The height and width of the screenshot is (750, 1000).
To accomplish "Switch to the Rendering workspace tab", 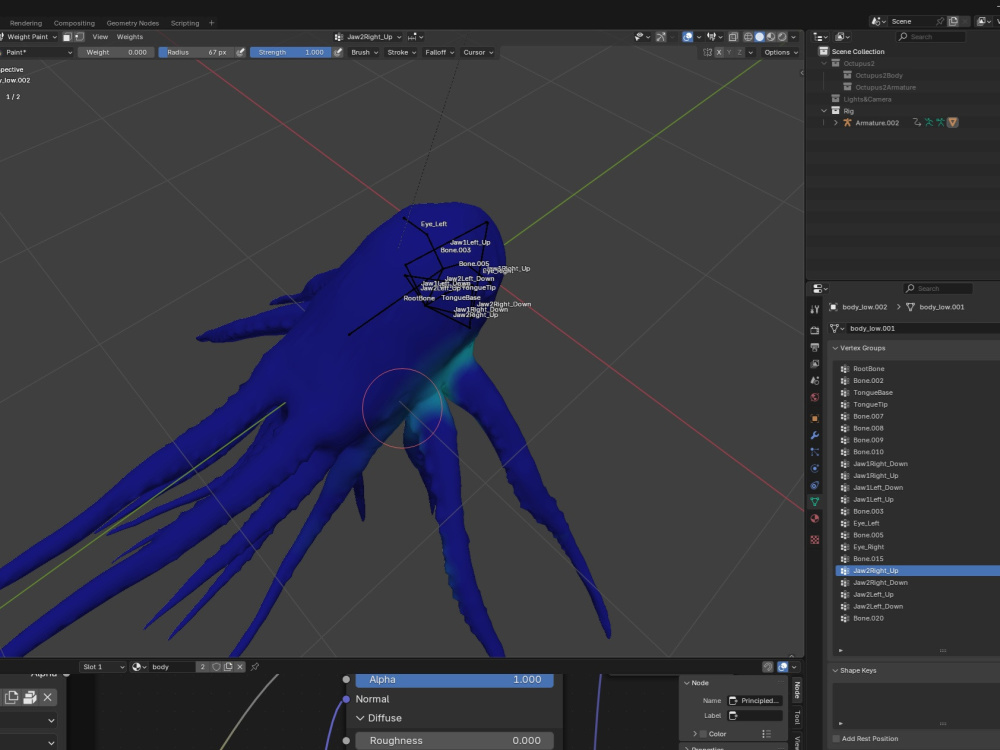I will coord(26,23).
